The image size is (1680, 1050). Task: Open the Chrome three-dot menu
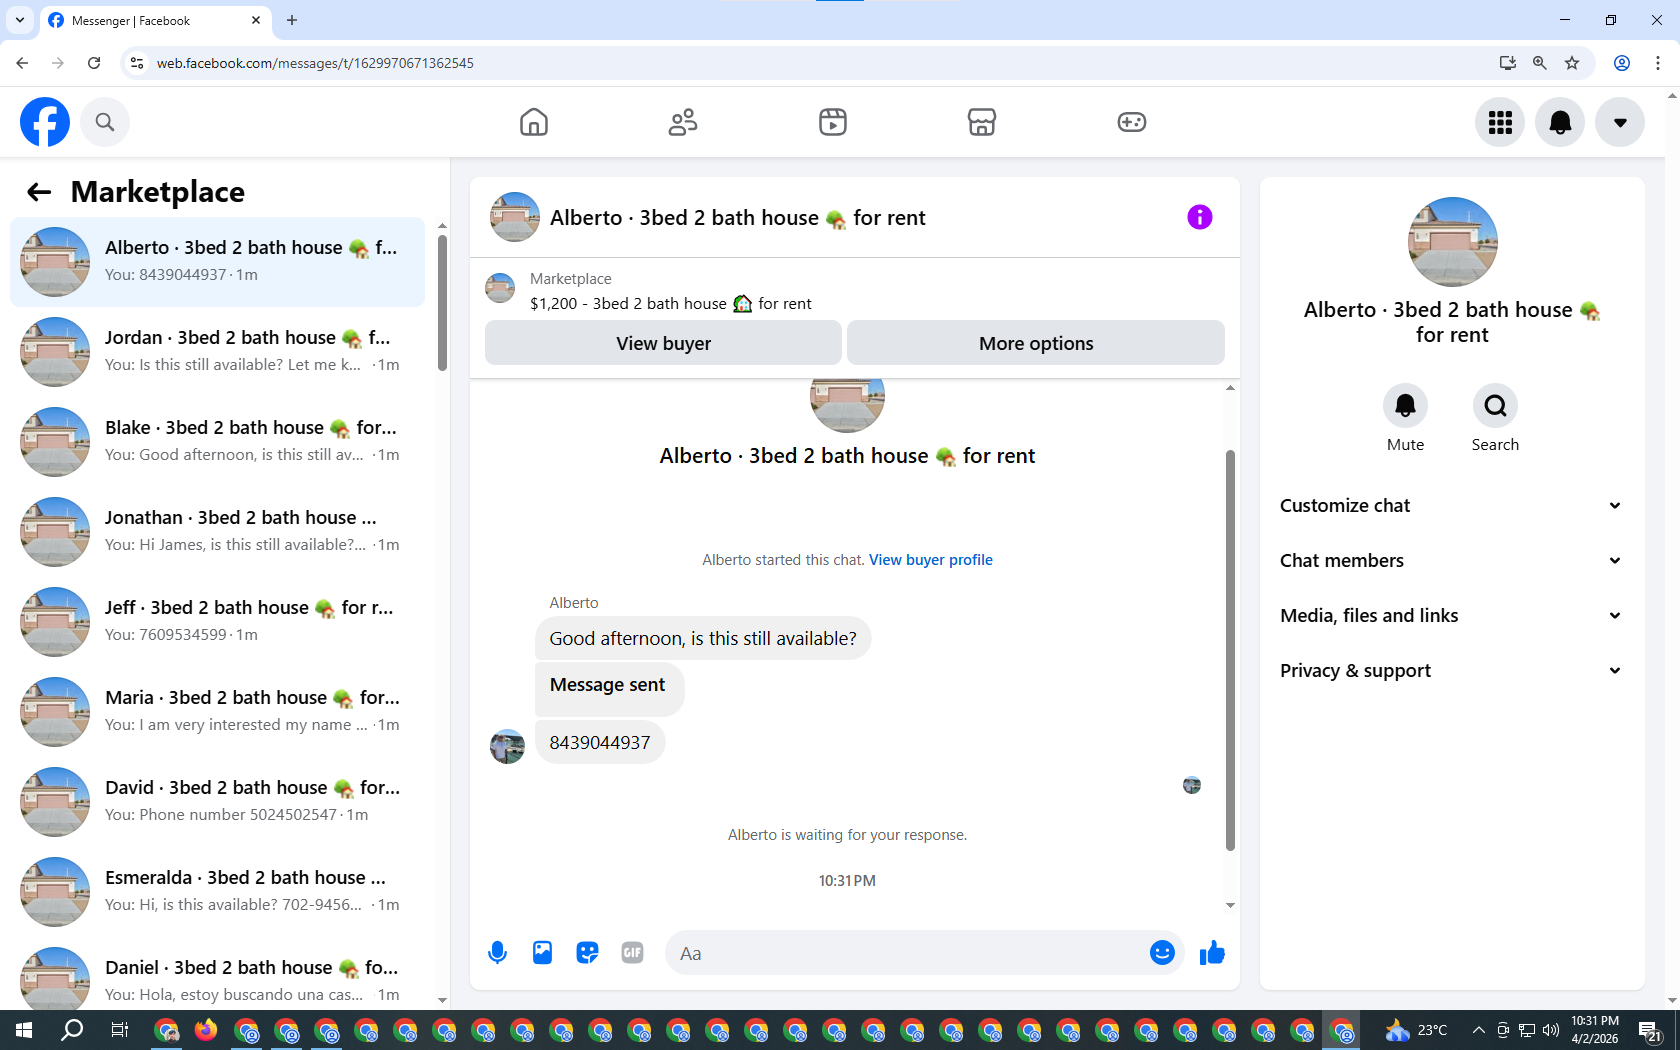click(x=1658, y=63)
